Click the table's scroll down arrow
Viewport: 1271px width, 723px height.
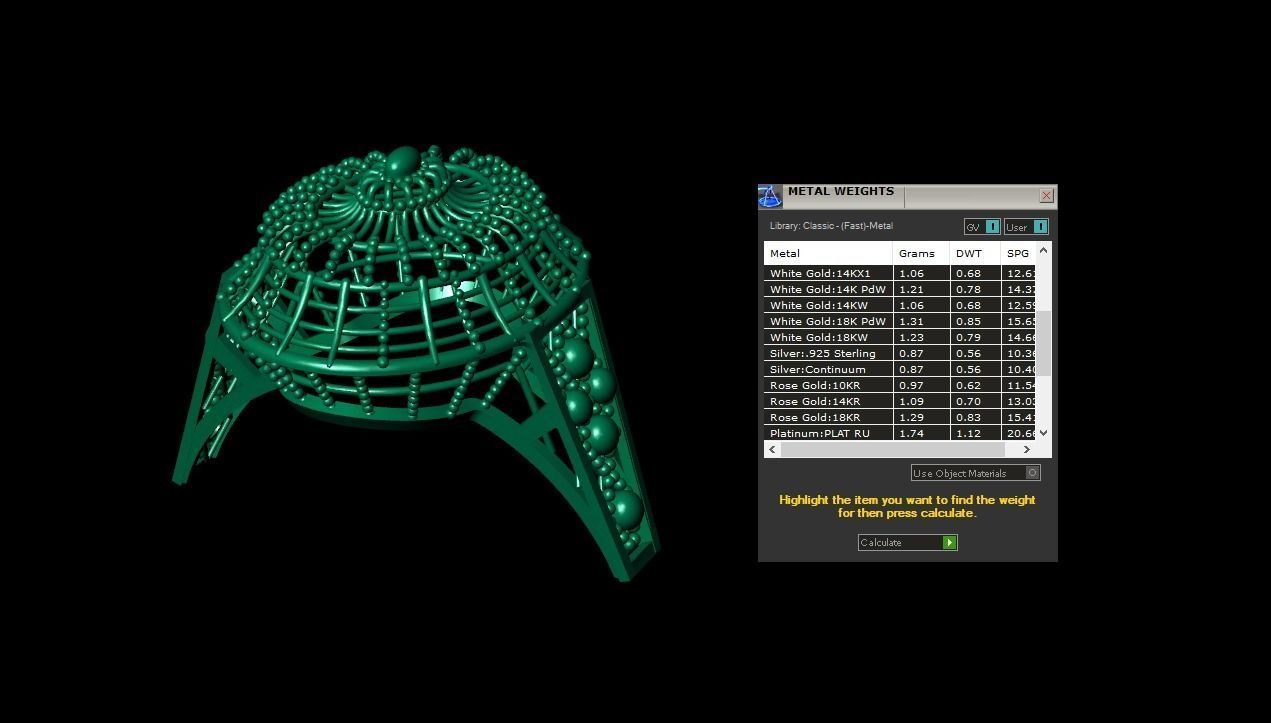(x=1044, y=433)
